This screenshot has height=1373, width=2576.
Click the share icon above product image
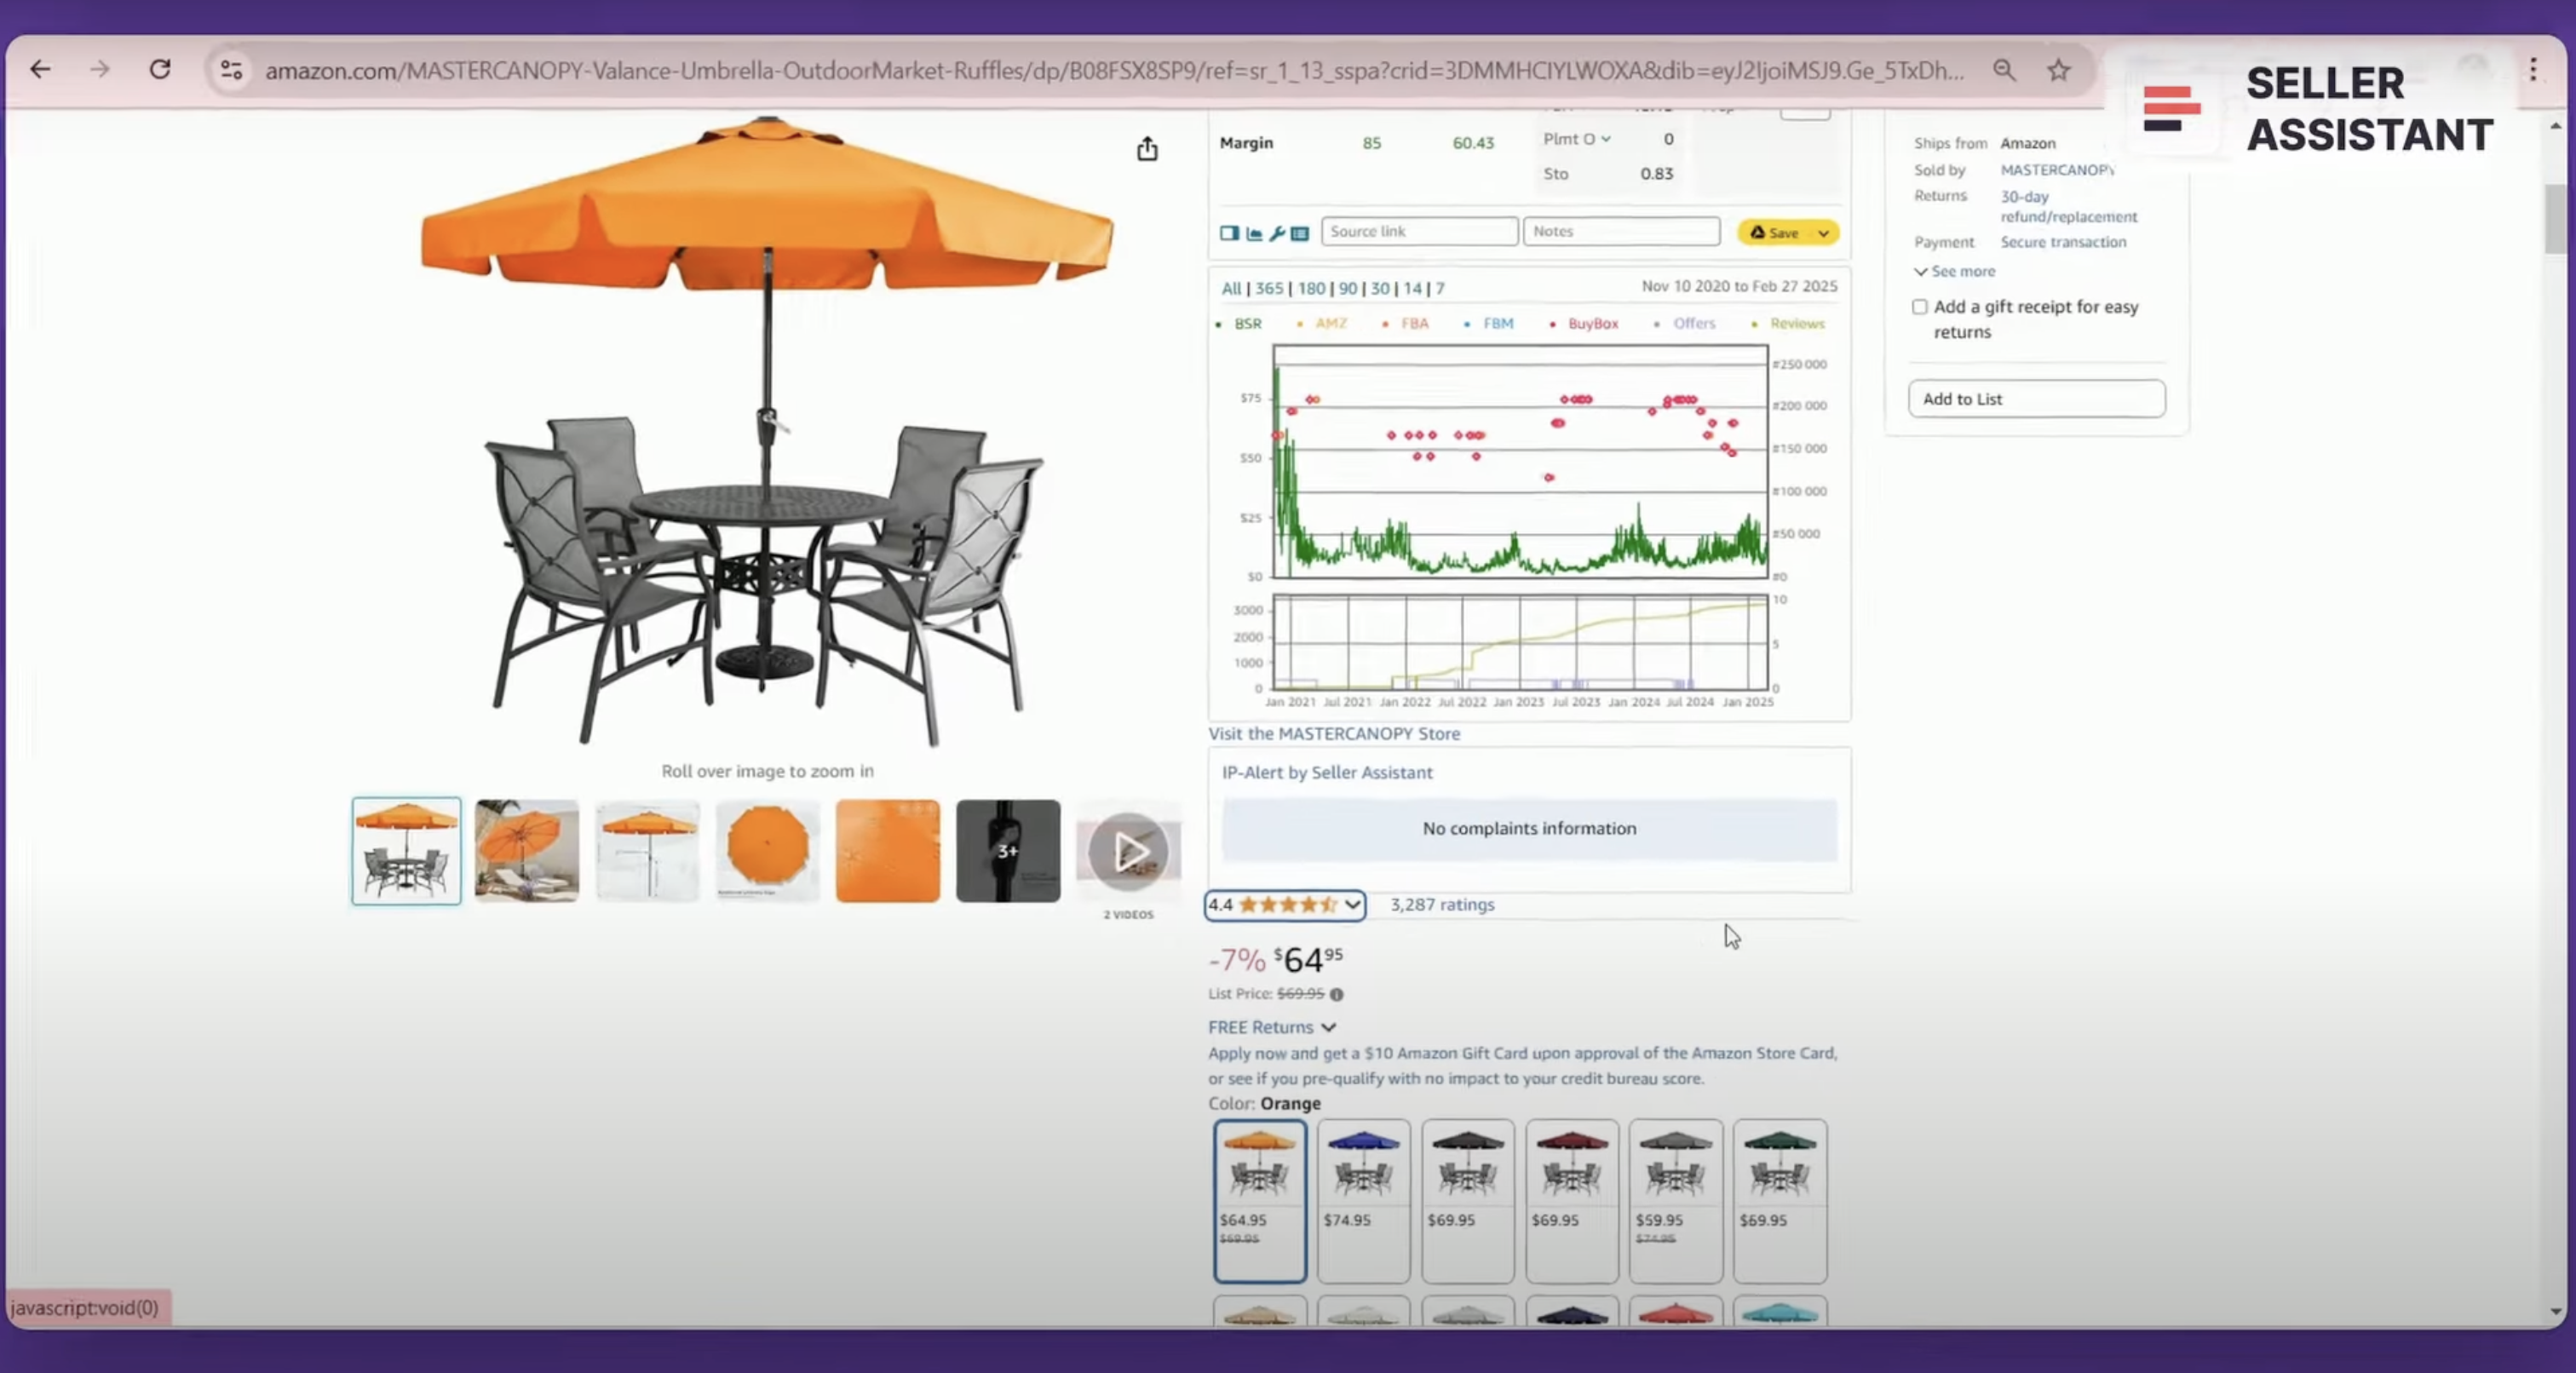[1147, 149]
